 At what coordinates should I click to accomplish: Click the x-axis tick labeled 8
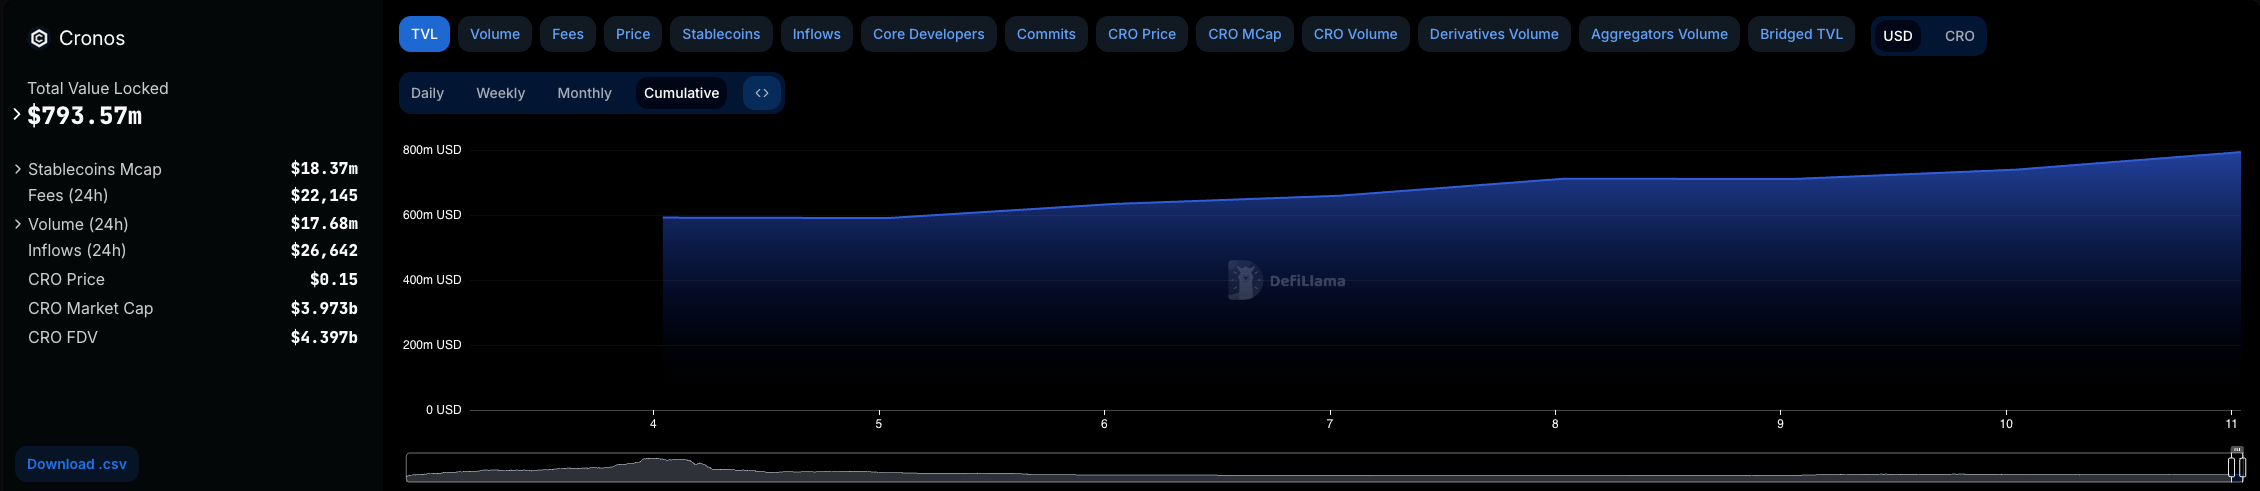[x=1555, y=424]
